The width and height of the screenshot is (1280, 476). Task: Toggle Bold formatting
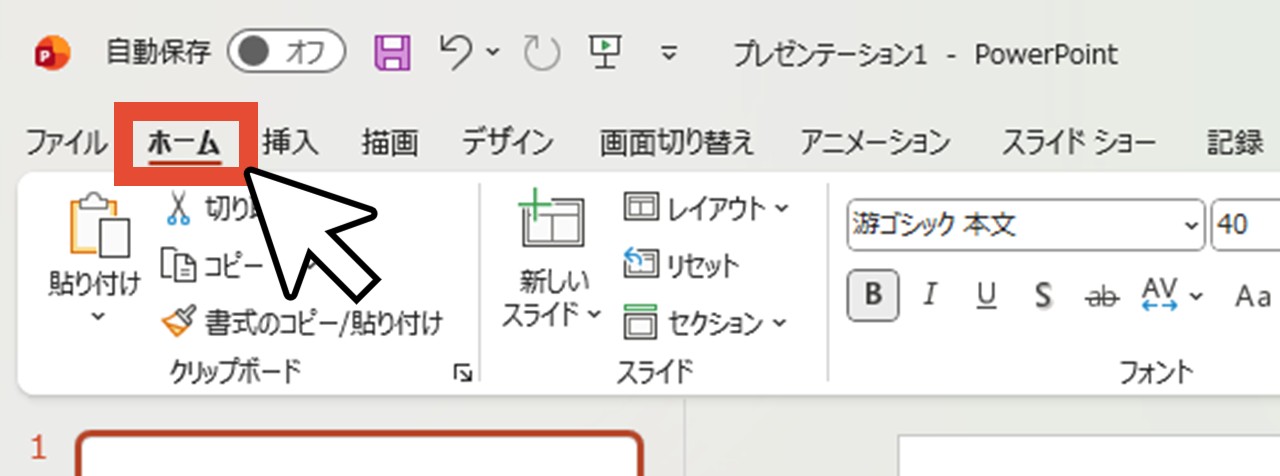tap(874, 295)
